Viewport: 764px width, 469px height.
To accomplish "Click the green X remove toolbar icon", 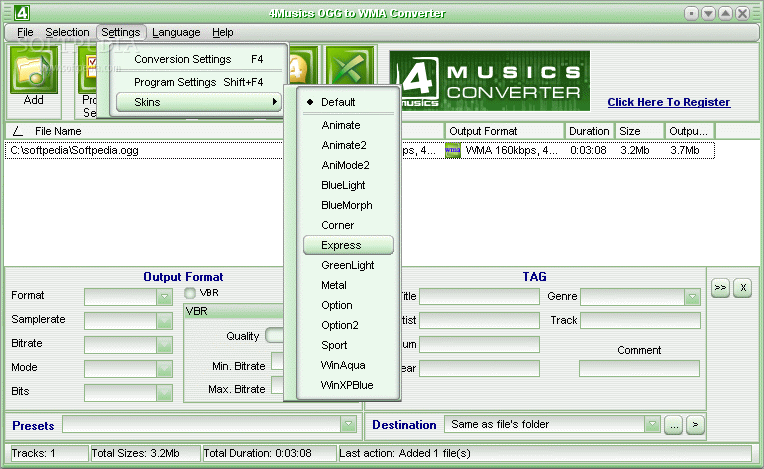I will (350, 67).
